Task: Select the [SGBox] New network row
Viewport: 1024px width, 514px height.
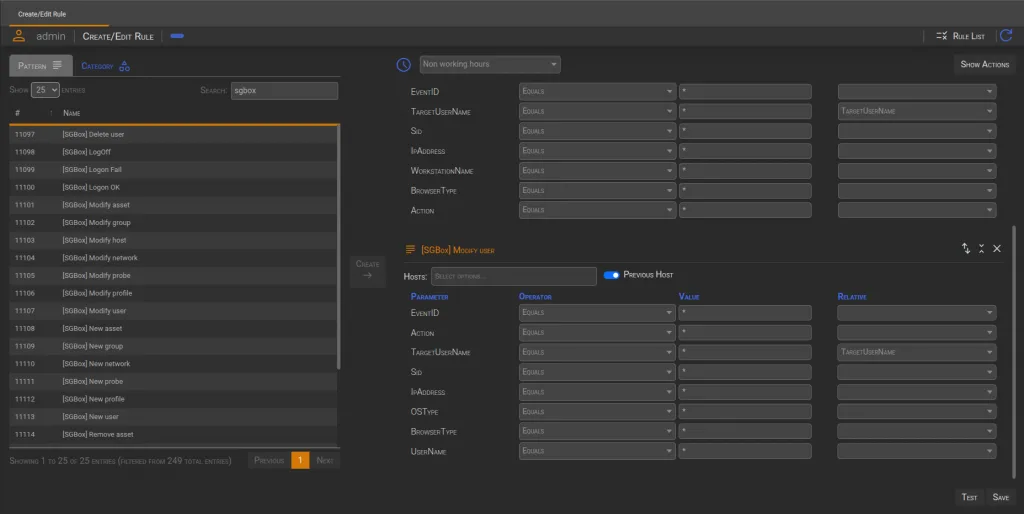Action: click(173, 363)
